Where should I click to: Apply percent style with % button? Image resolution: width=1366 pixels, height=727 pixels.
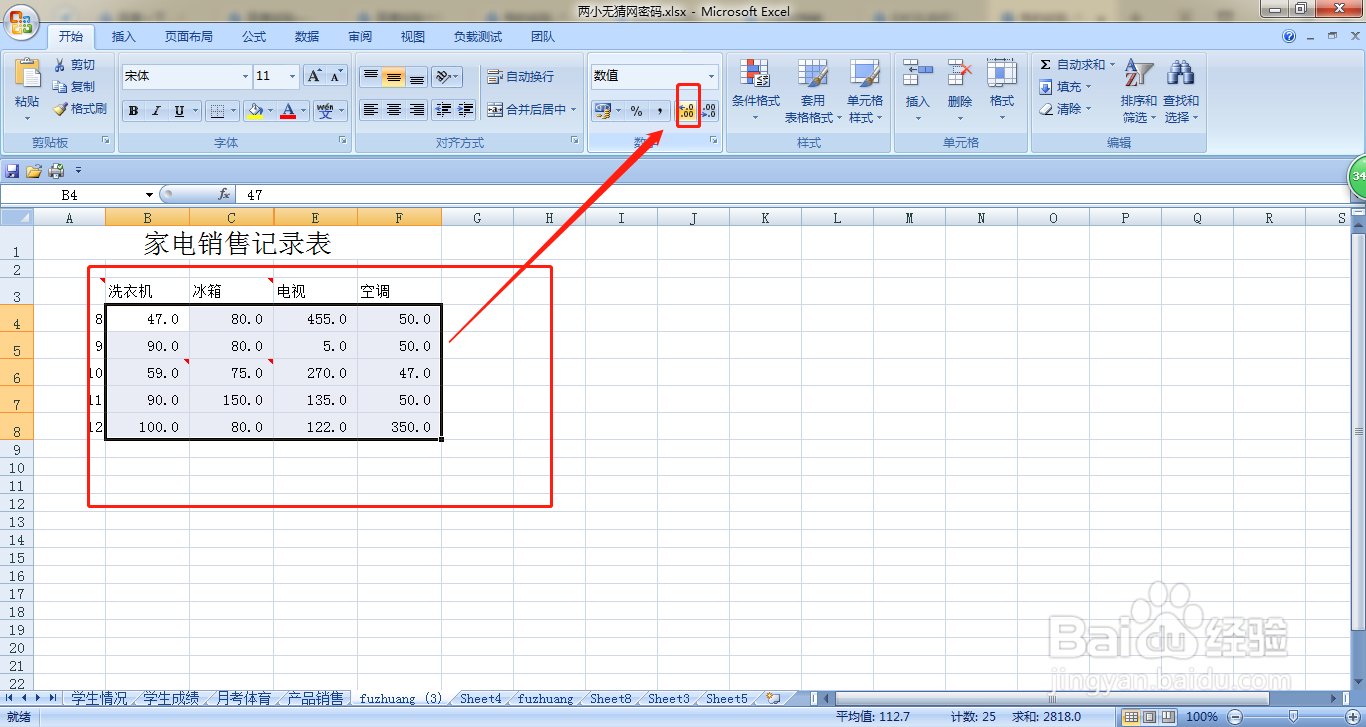click(x=636, y=111)
